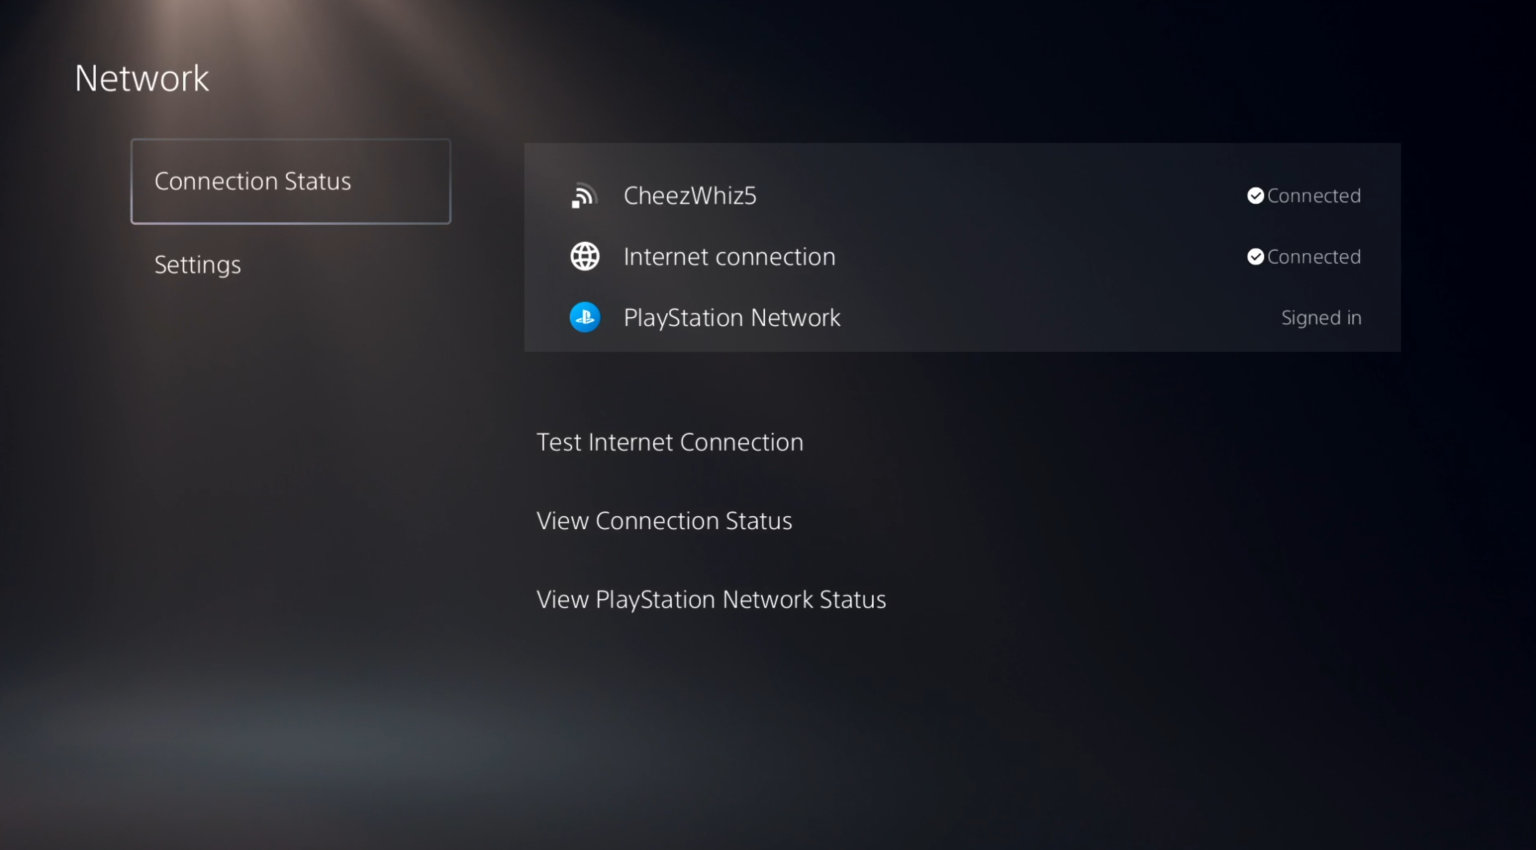Switch to the Settings section
The image size is (1536, 850).
click(197, 265)
